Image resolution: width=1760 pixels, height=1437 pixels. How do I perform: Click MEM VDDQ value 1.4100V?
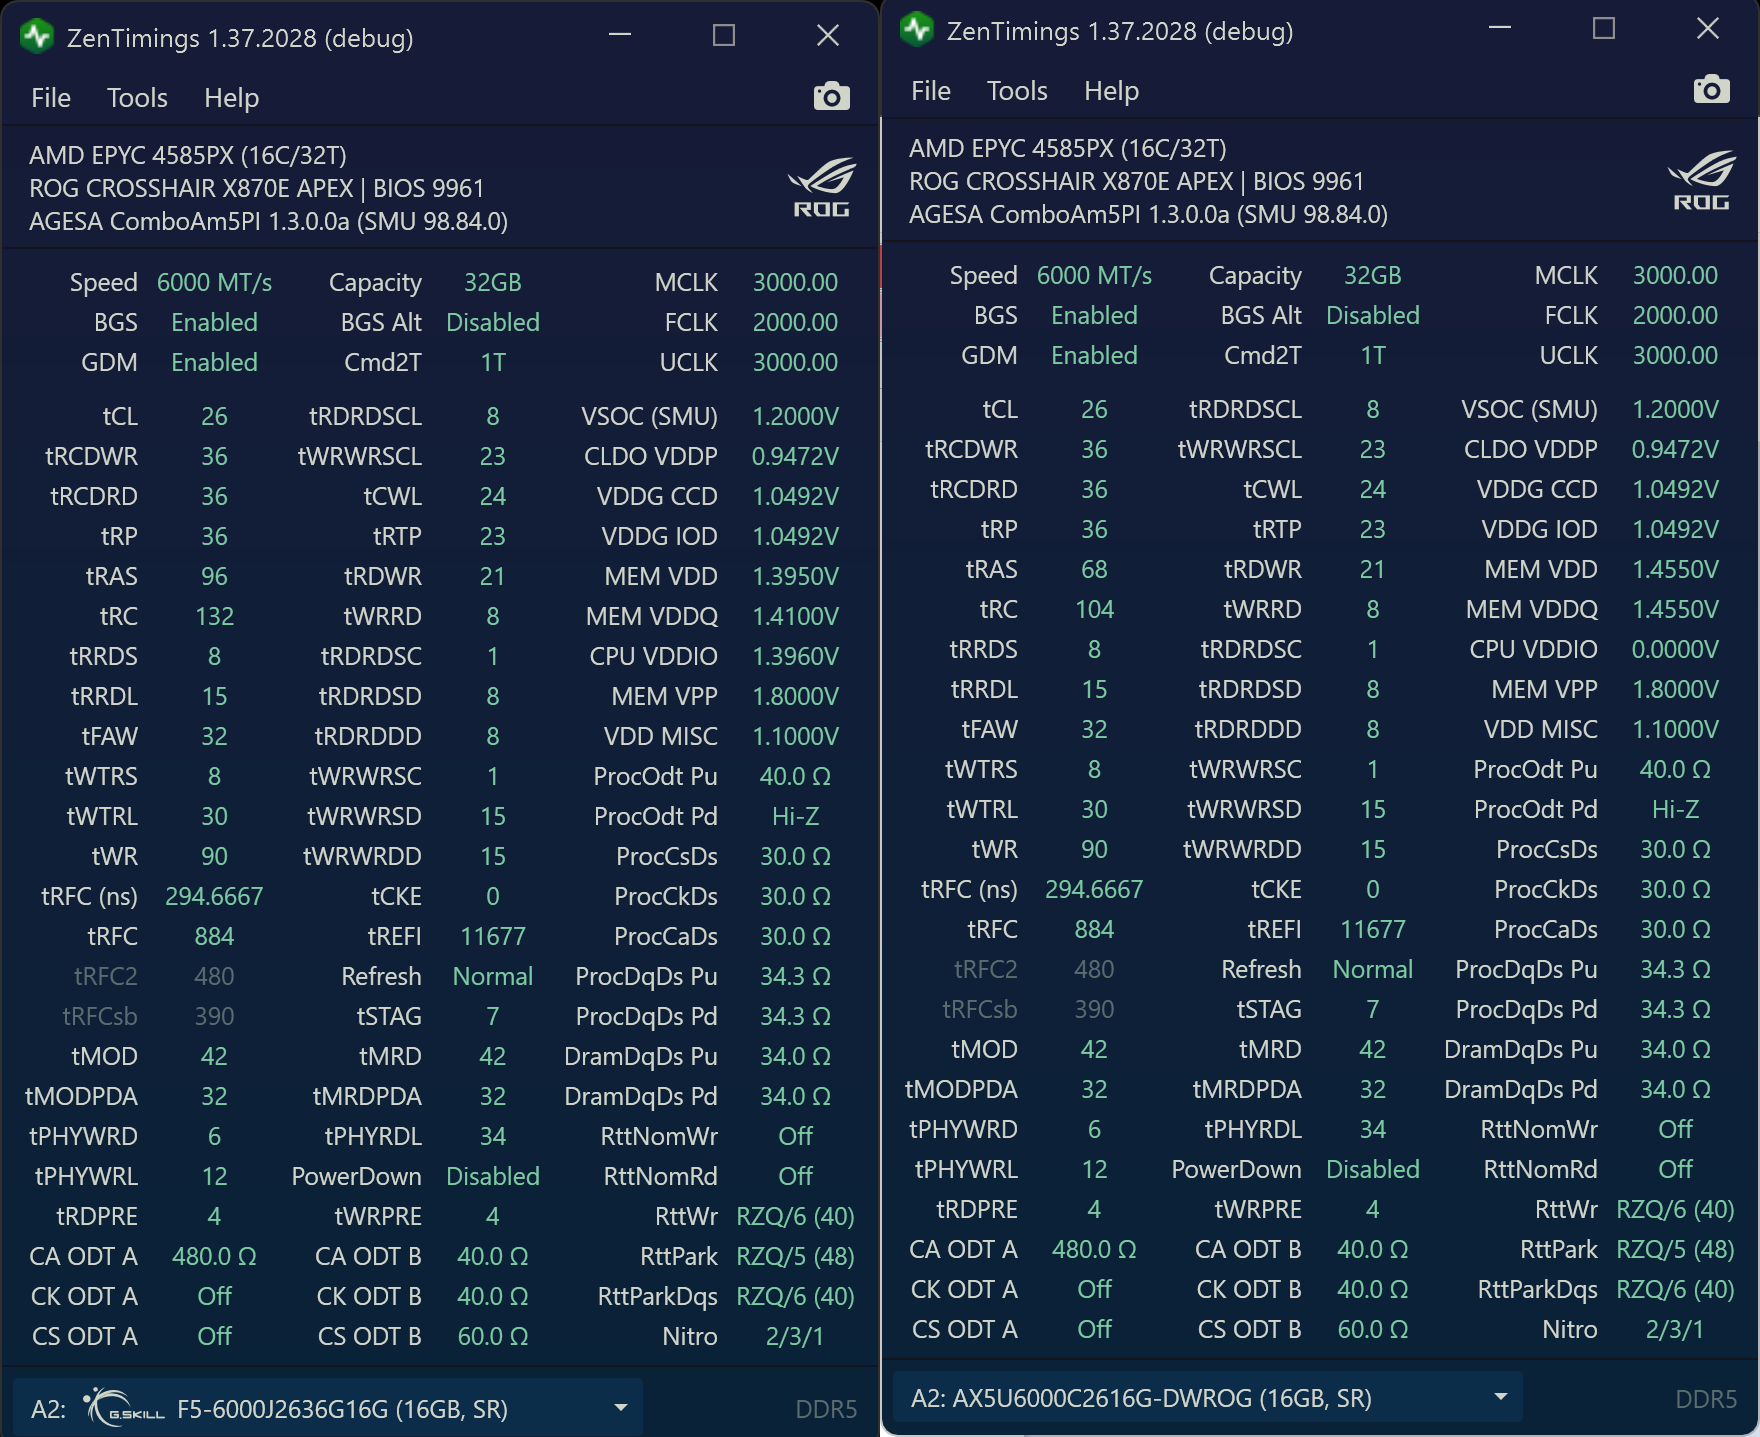796,617
